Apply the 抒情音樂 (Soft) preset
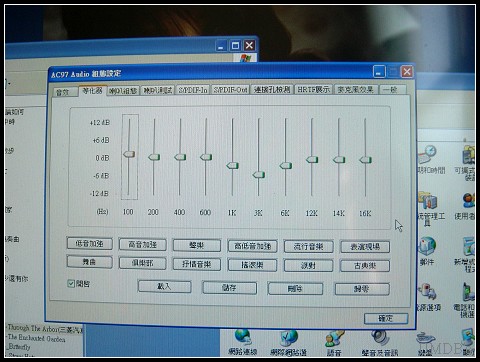Image resolution: width=480 pixels, height=362 pixels. [197, 264]
